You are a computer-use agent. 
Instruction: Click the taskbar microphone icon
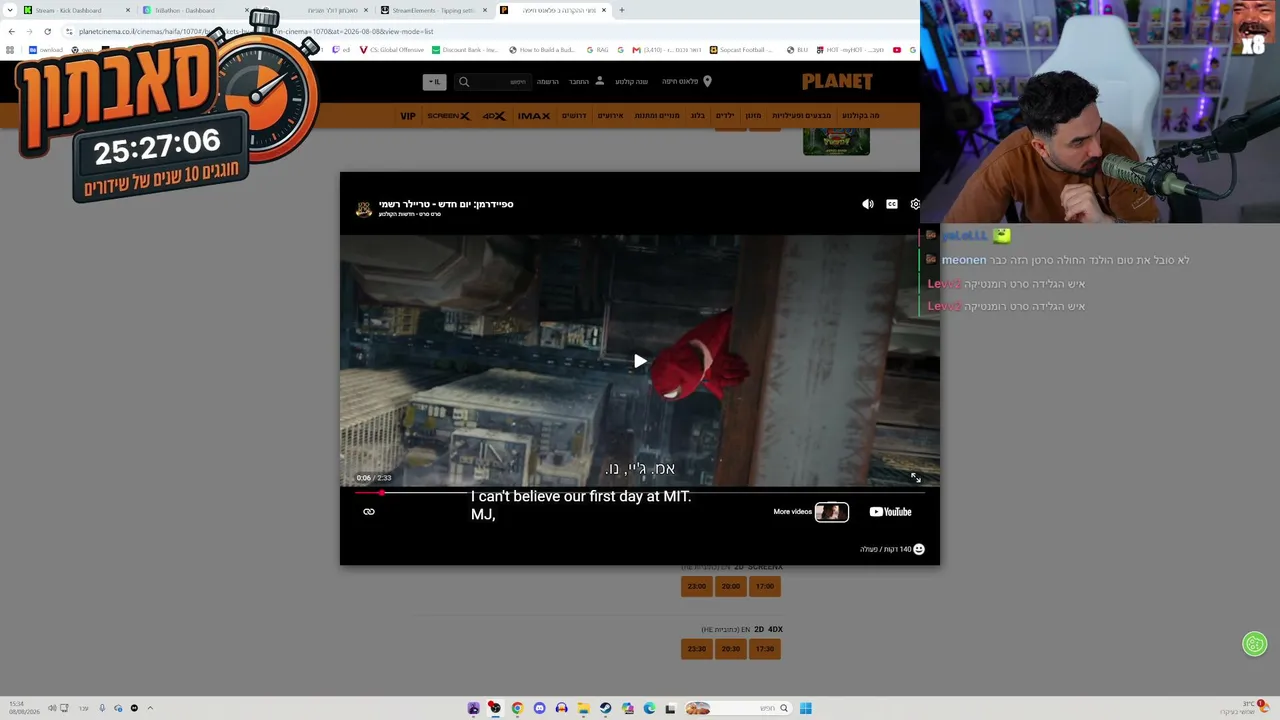pyautogui.click(x=102, y=708)
